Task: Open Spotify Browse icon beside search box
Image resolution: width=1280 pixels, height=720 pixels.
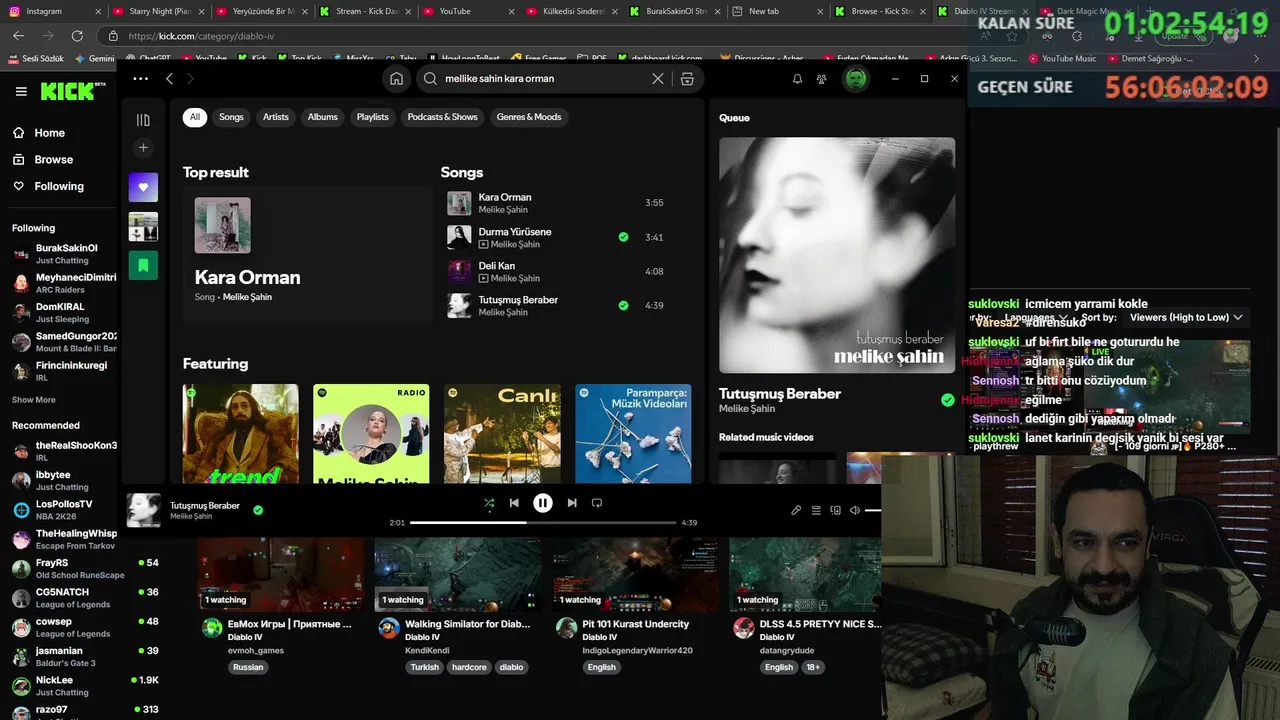Action: (x=687, y=79)
